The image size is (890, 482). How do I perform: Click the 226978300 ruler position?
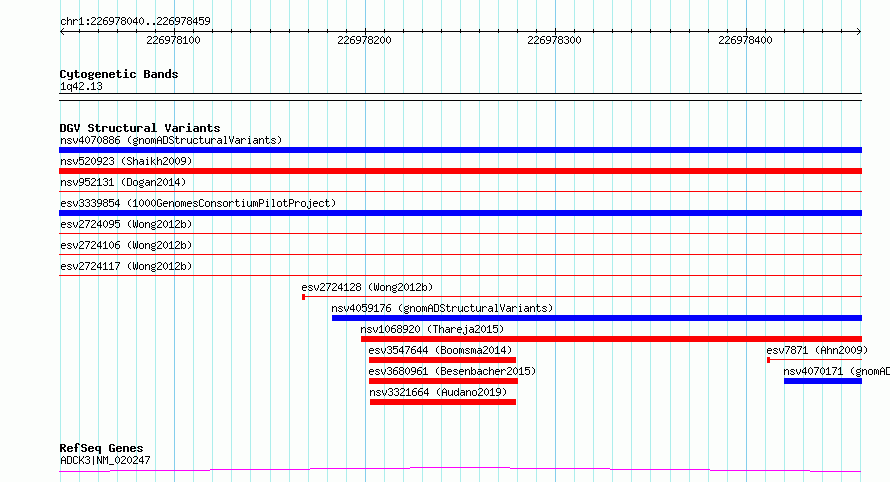[x=554, y=40]
